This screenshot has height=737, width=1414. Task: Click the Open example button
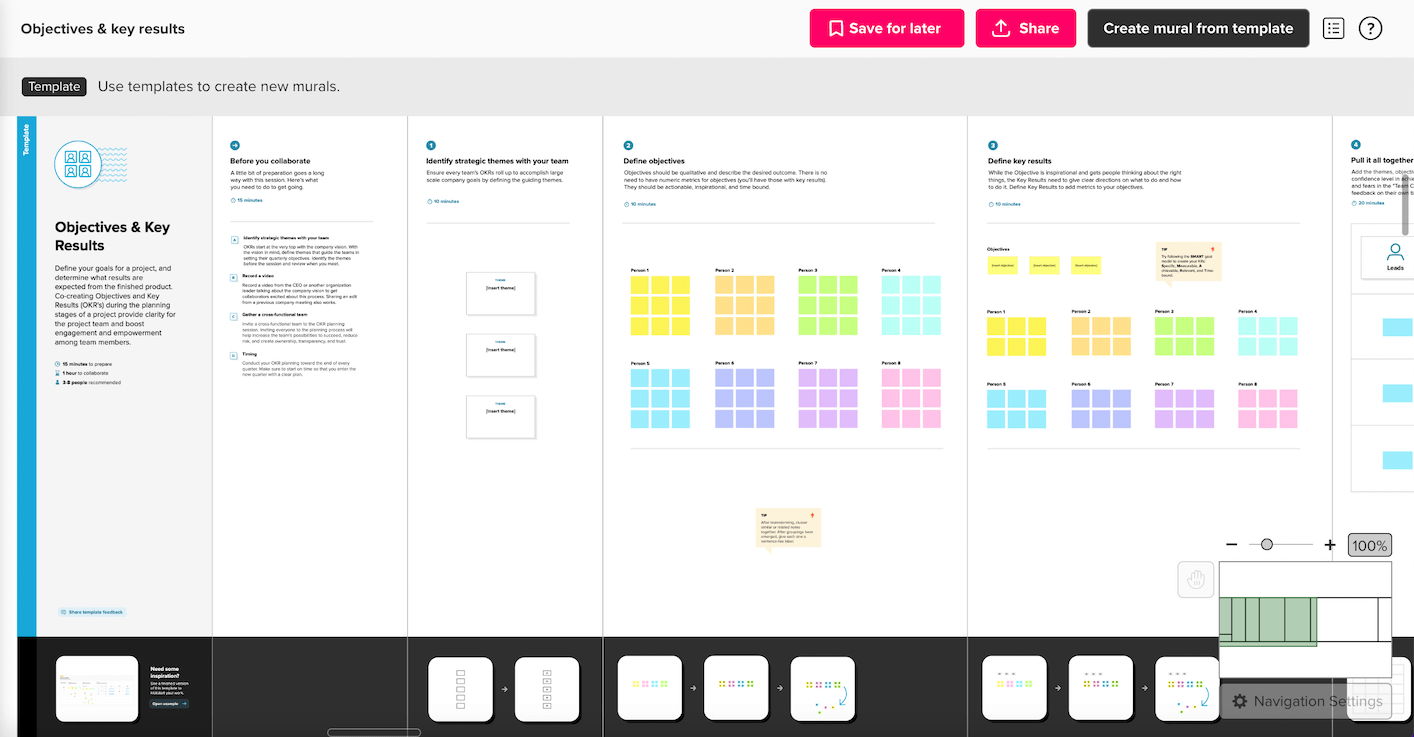(x=169, y=704)
